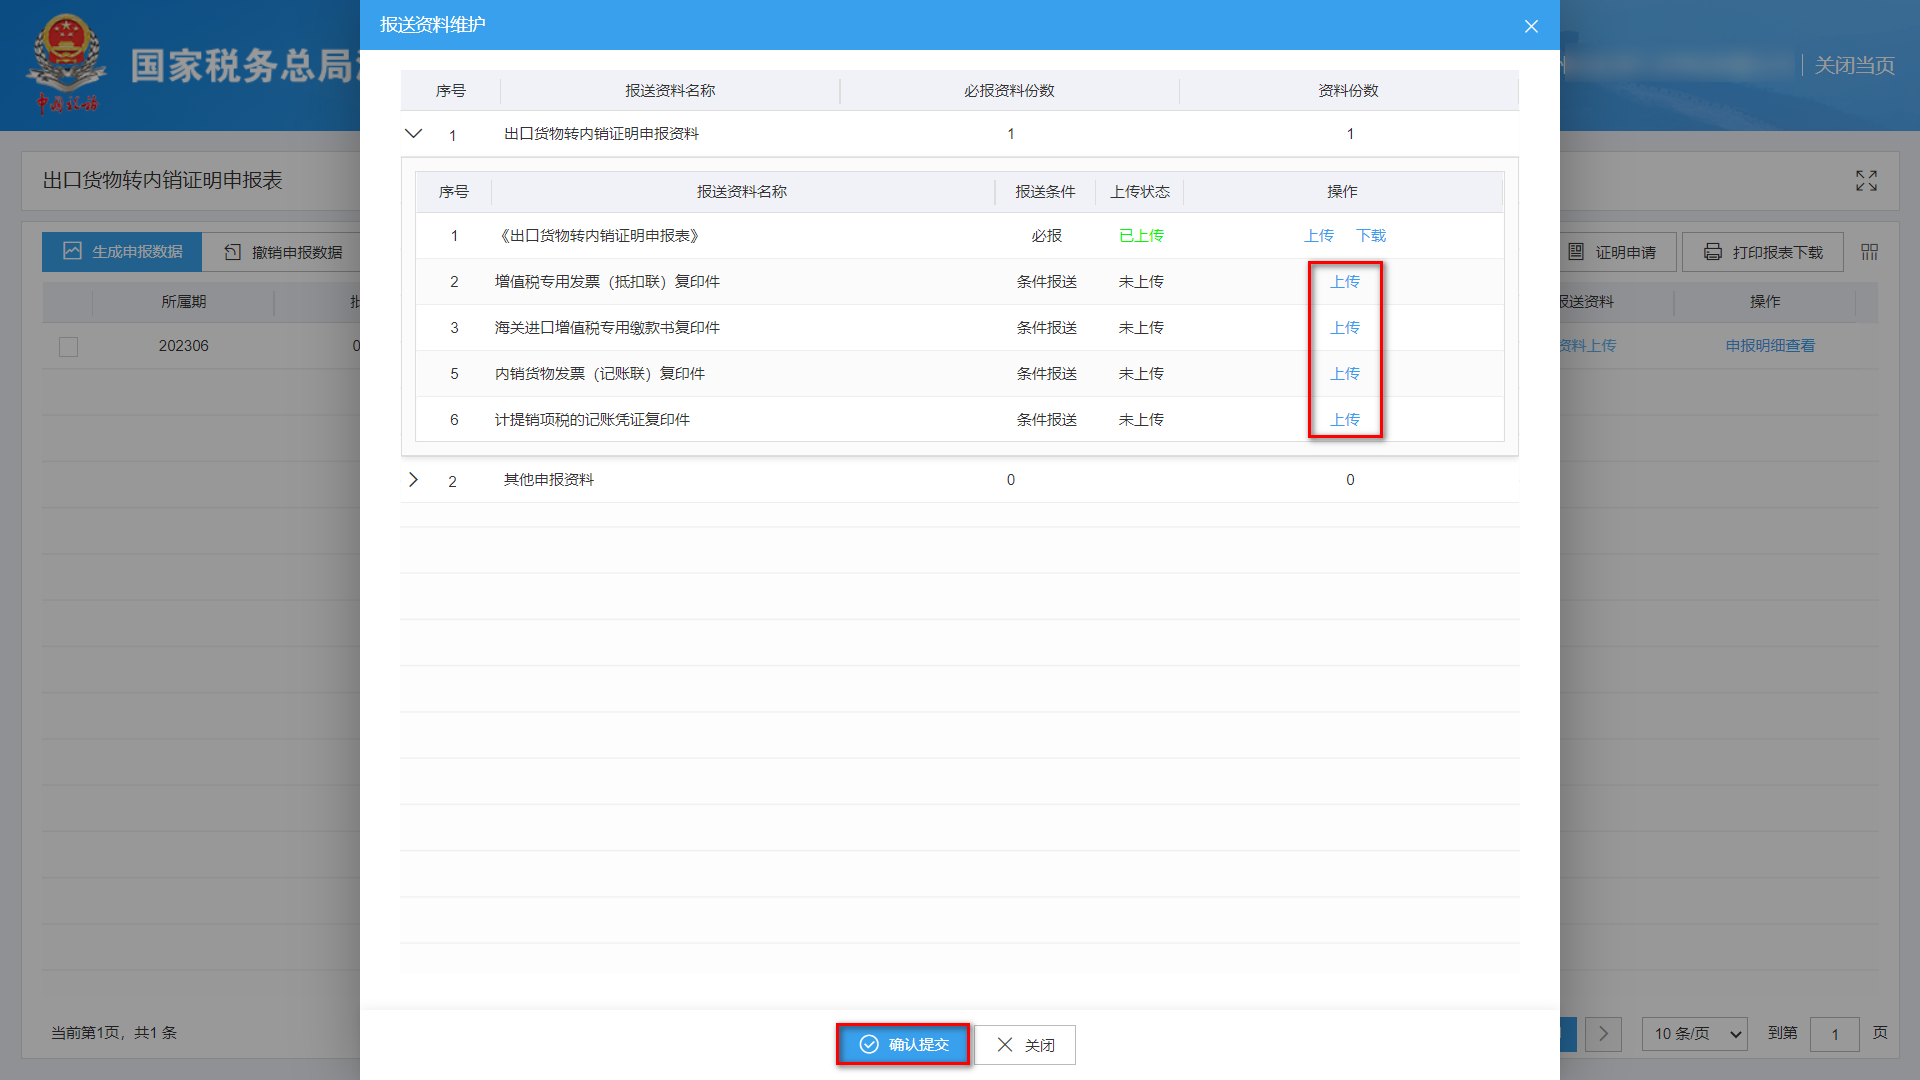This screenshot has width=1920, height=1080.
Task: Collapse the 出口货物转内销证明申报资料 row
Action: point(413,133)
